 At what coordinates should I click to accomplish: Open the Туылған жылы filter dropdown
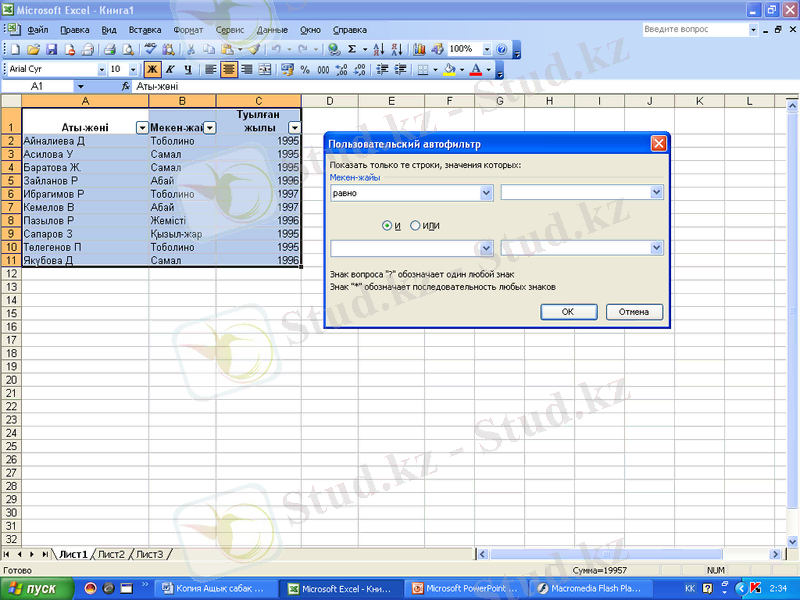pyautogui.click(x=294, y=128)
